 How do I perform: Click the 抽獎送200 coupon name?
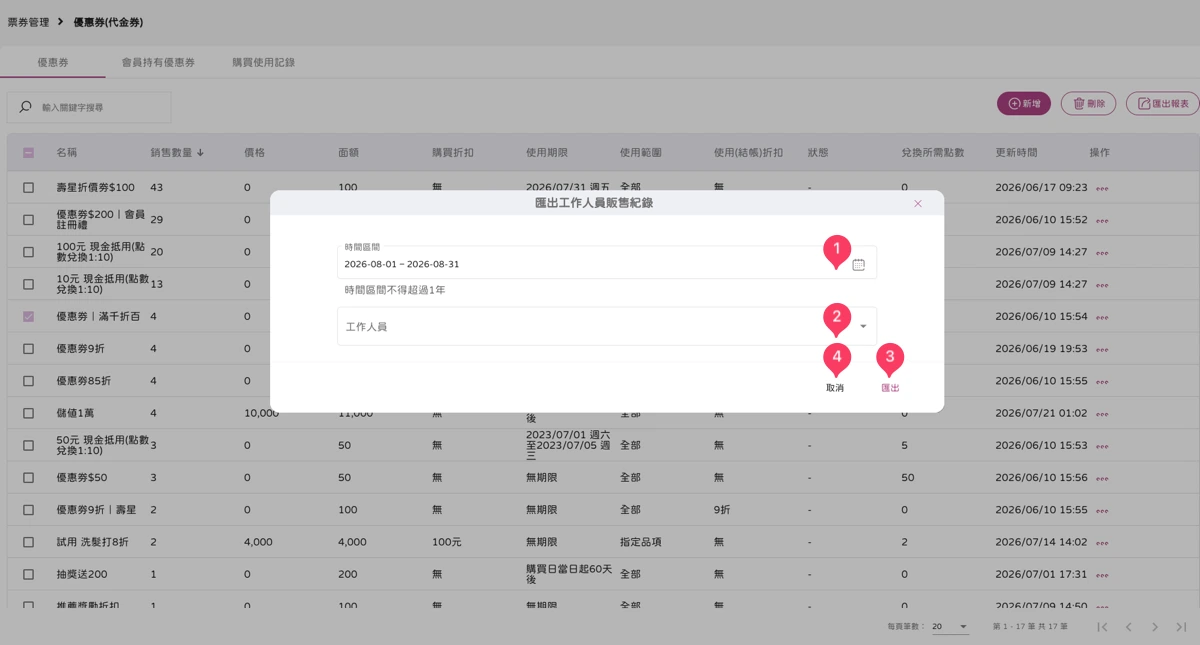click(x=82, y=574)
